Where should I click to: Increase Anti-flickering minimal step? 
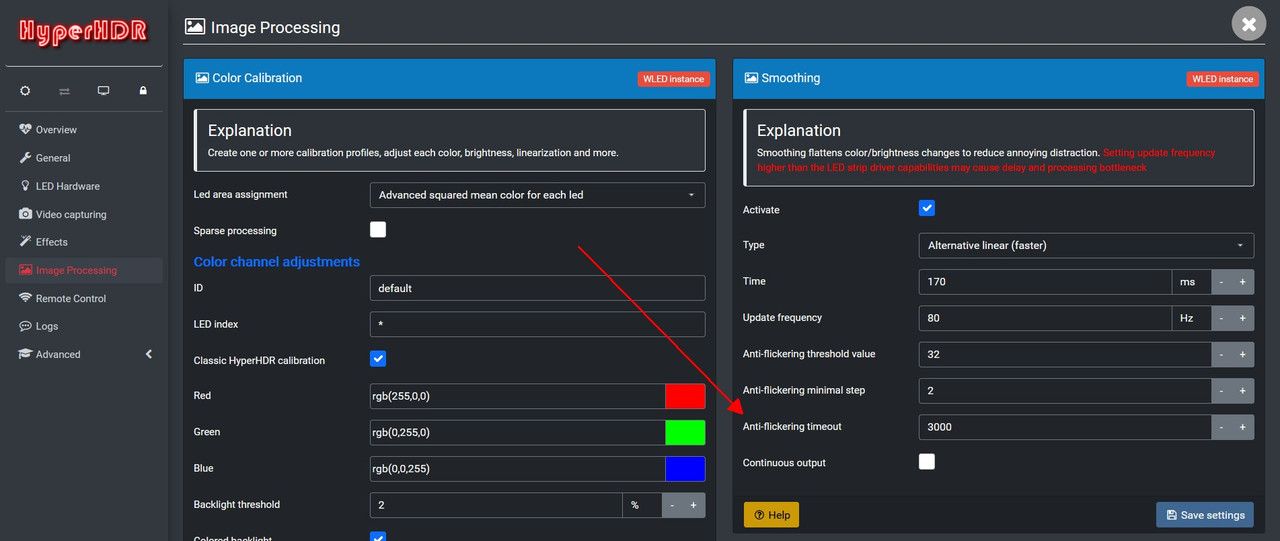point(1243,391)
